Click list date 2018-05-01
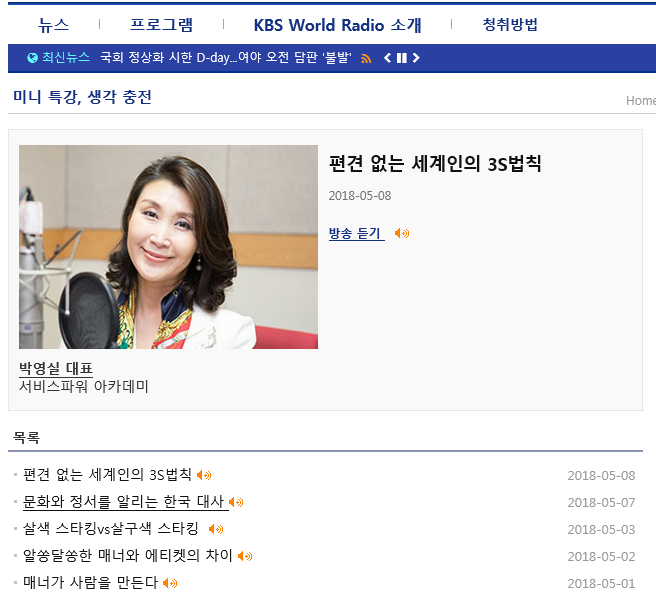The height and width of the screenshot is (595, 656). coord(601,583)
